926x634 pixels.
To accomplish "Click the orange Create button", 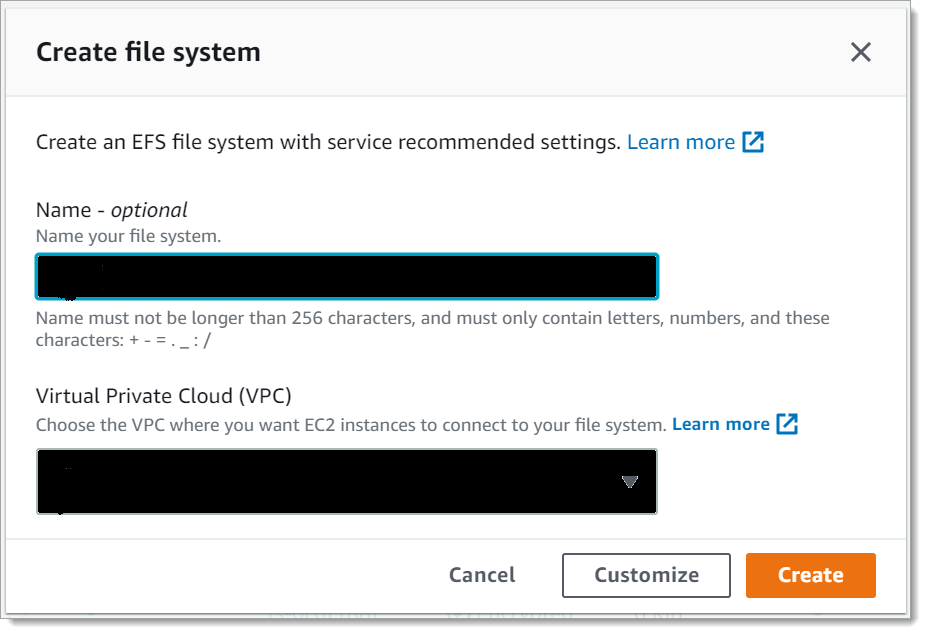I will coord(810,575).
